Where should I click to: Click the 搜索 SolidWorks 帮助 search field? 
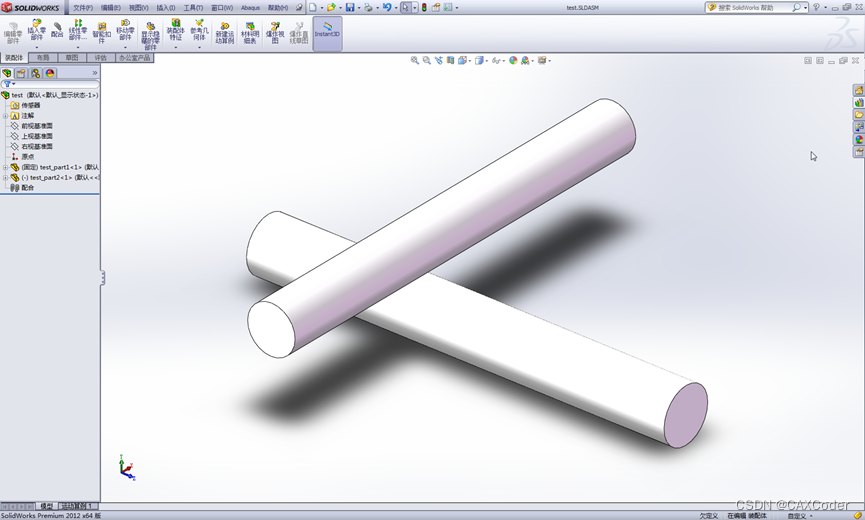(x=753, y=7)
